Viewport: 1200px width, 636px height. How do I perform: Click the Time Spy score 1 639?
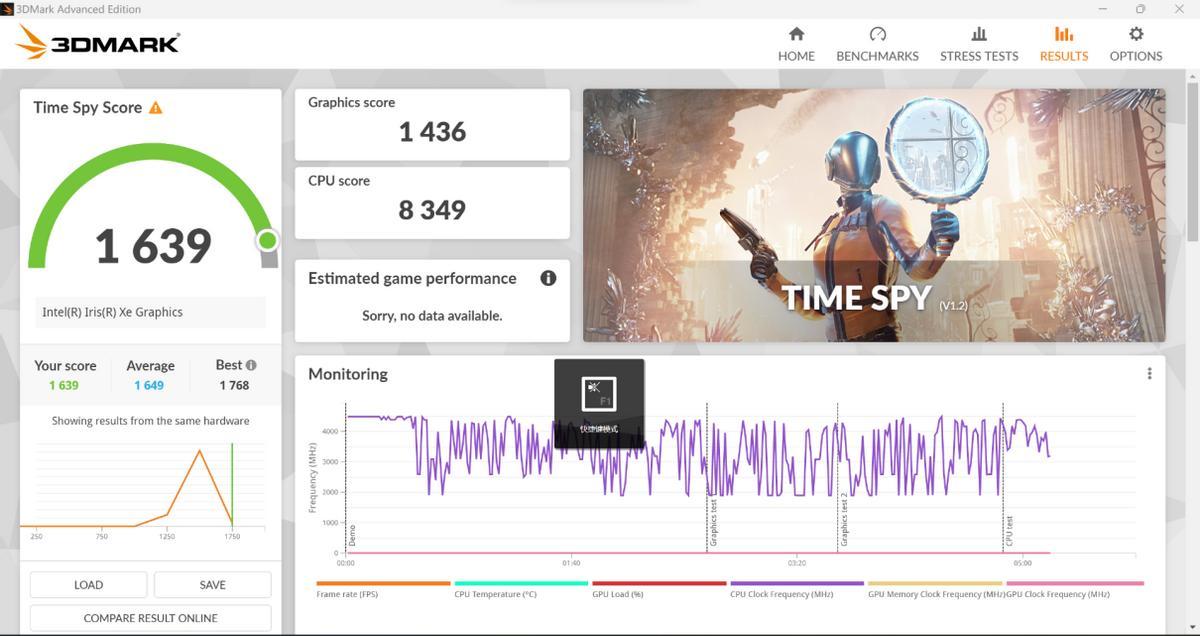(153, 246)
